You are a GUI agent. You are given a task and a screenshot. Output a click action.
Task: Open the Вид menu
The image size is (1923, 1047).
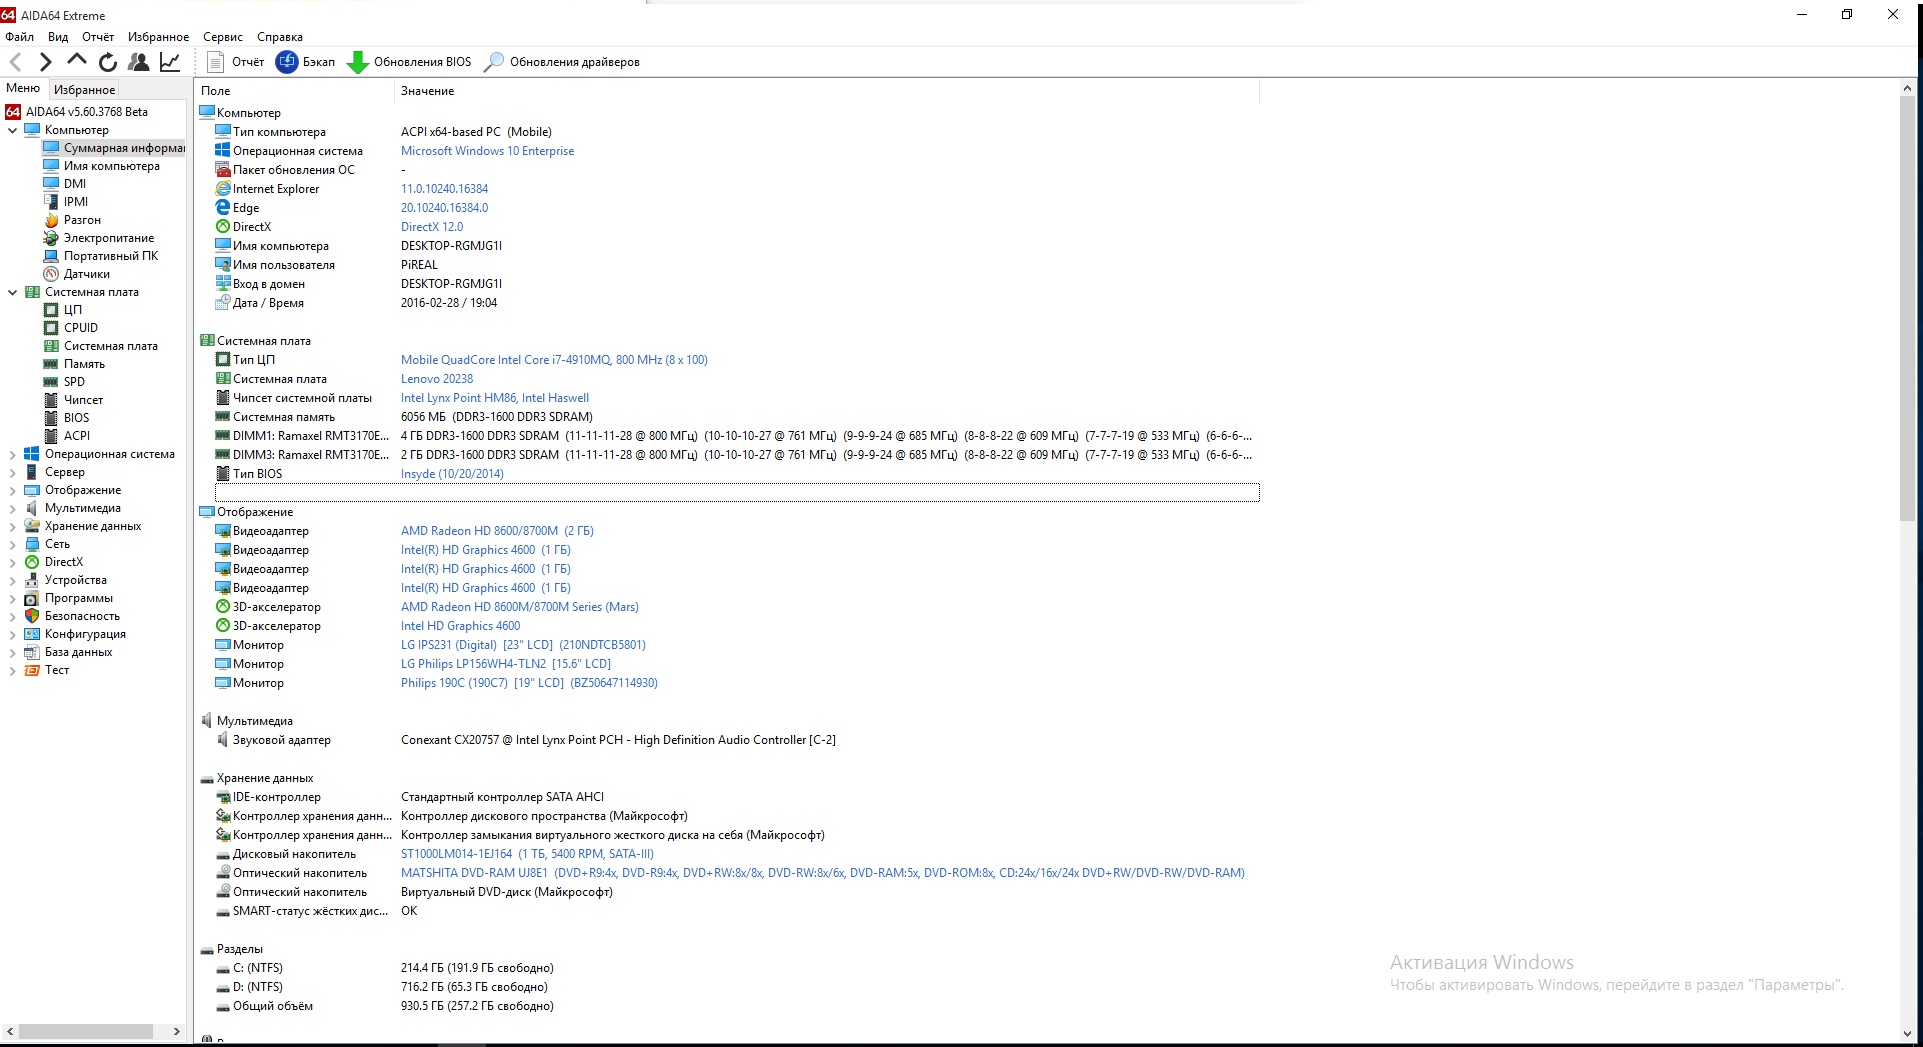click(58, 37)
